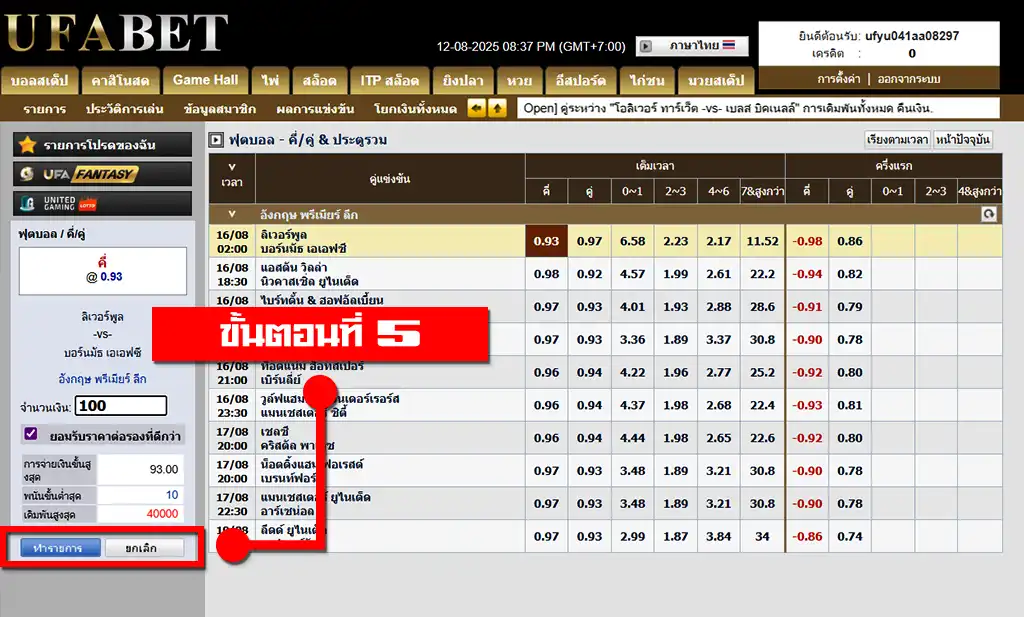Click the UFABET logo
1024x617 pixels.
click(116, 33)
